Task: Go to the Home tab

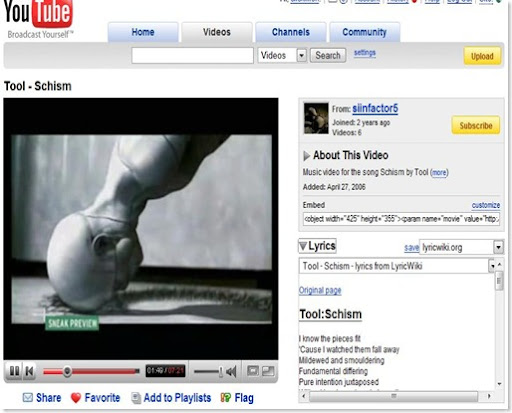Action: pyautogui.click(x=143, y=32)
